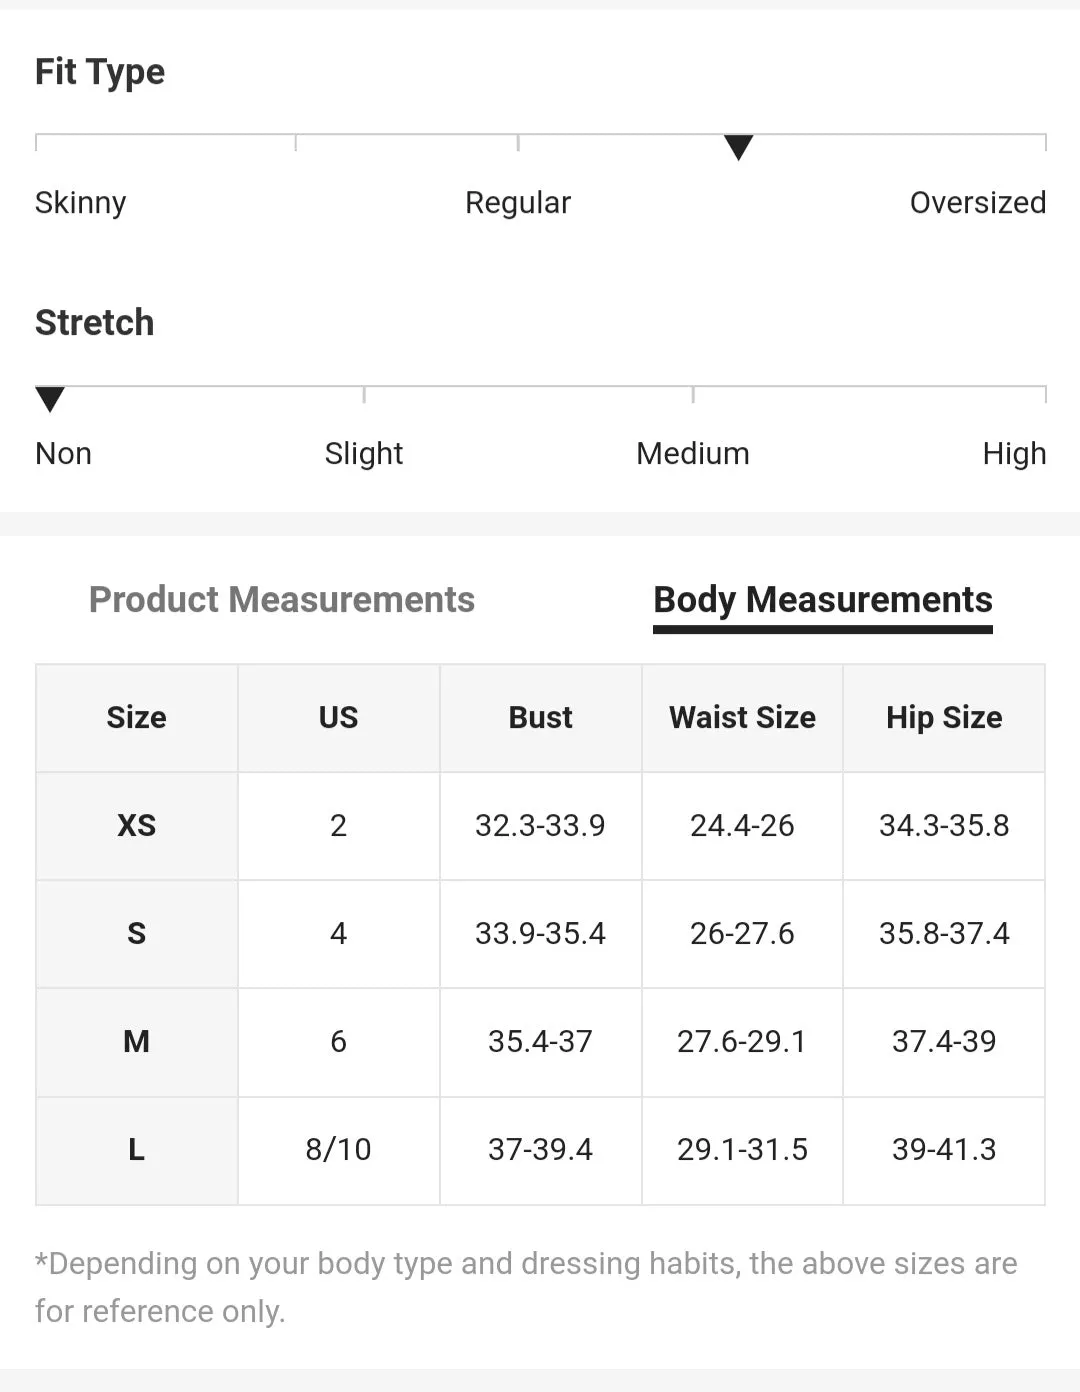The image size is (1080, 1392).
Task: Click the Waist Size column header
Action: click(x=742, y=718)
